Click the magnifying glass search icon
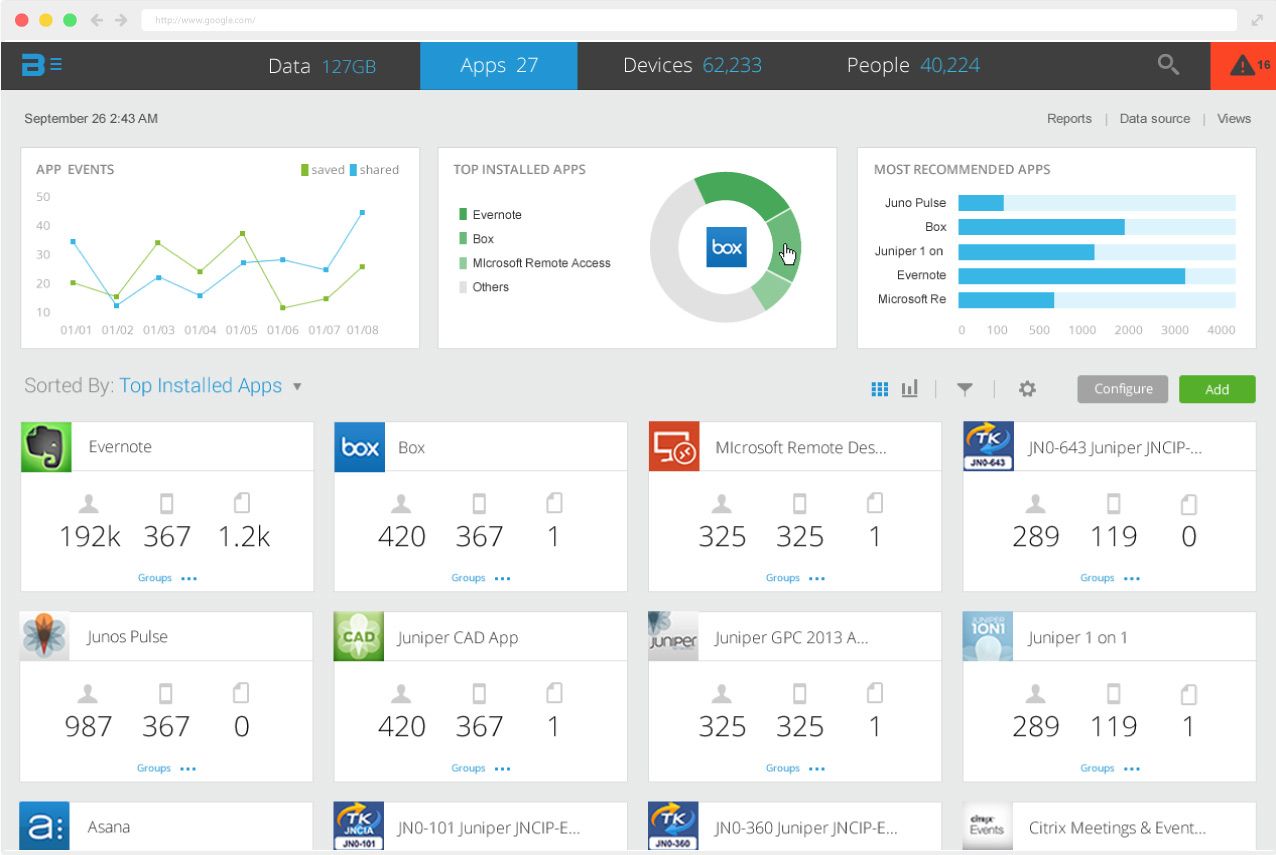The width and height of the screenshot is (1276, 855). point(1168,65)
